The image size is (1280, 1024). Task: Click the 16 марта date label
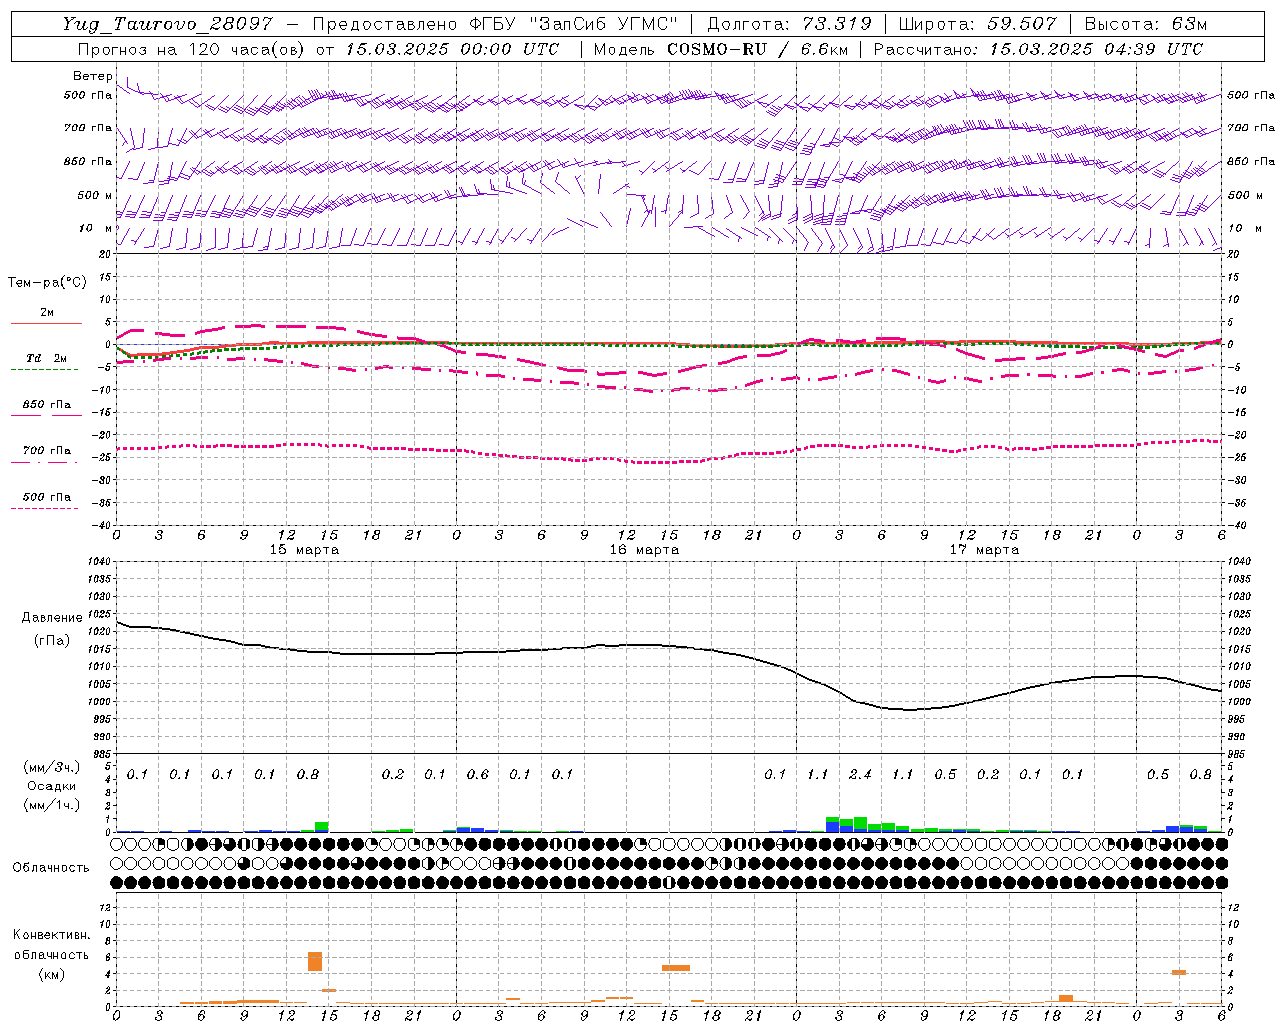tap(644, 550)
